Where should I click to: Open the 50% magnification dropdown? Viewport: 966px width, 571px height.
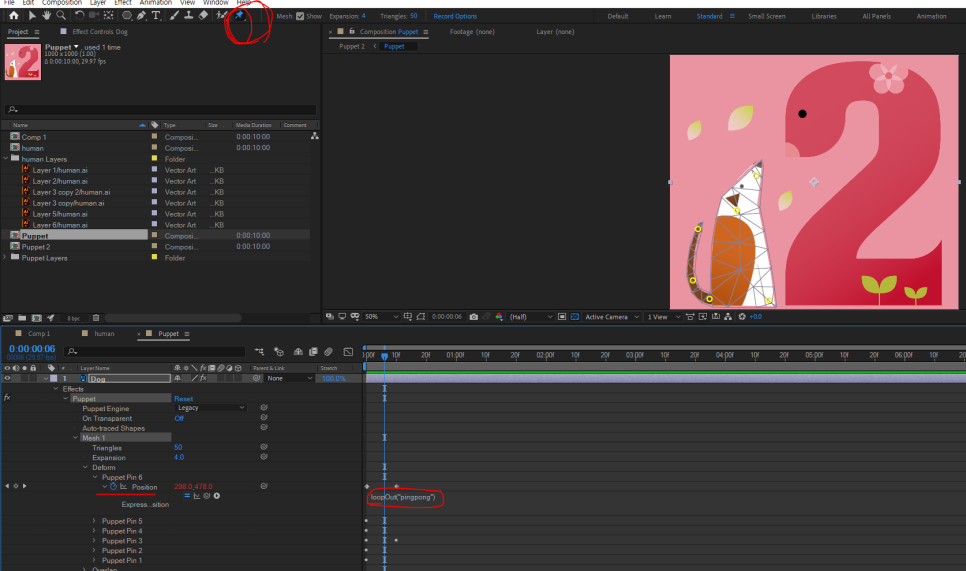pos(381,317)
